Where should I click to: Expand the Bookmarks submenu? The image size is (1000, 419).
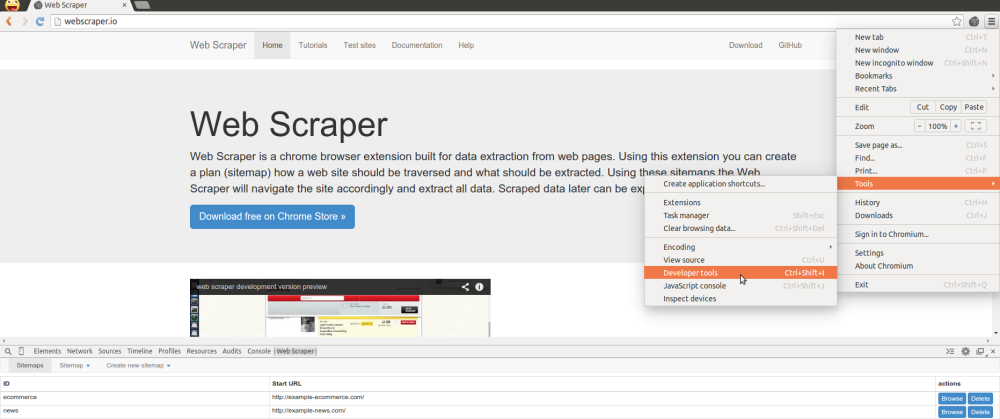(918, 76)
